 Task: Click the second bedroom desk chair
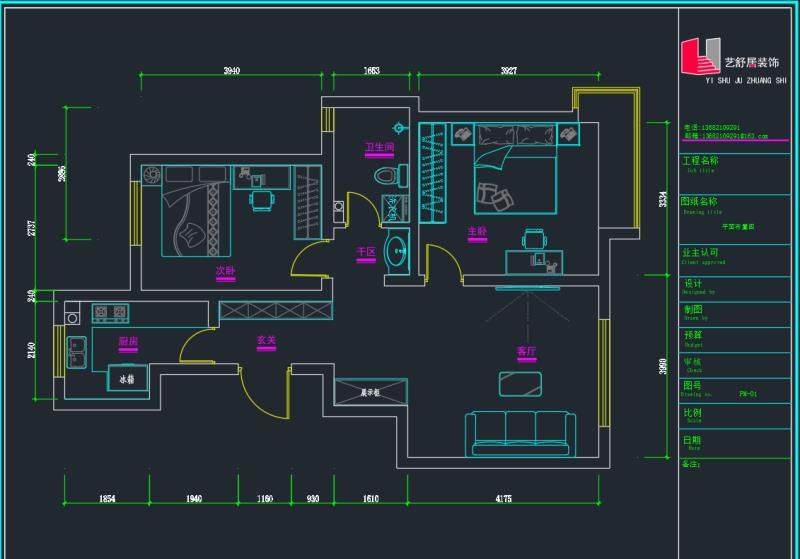(260, 201)
